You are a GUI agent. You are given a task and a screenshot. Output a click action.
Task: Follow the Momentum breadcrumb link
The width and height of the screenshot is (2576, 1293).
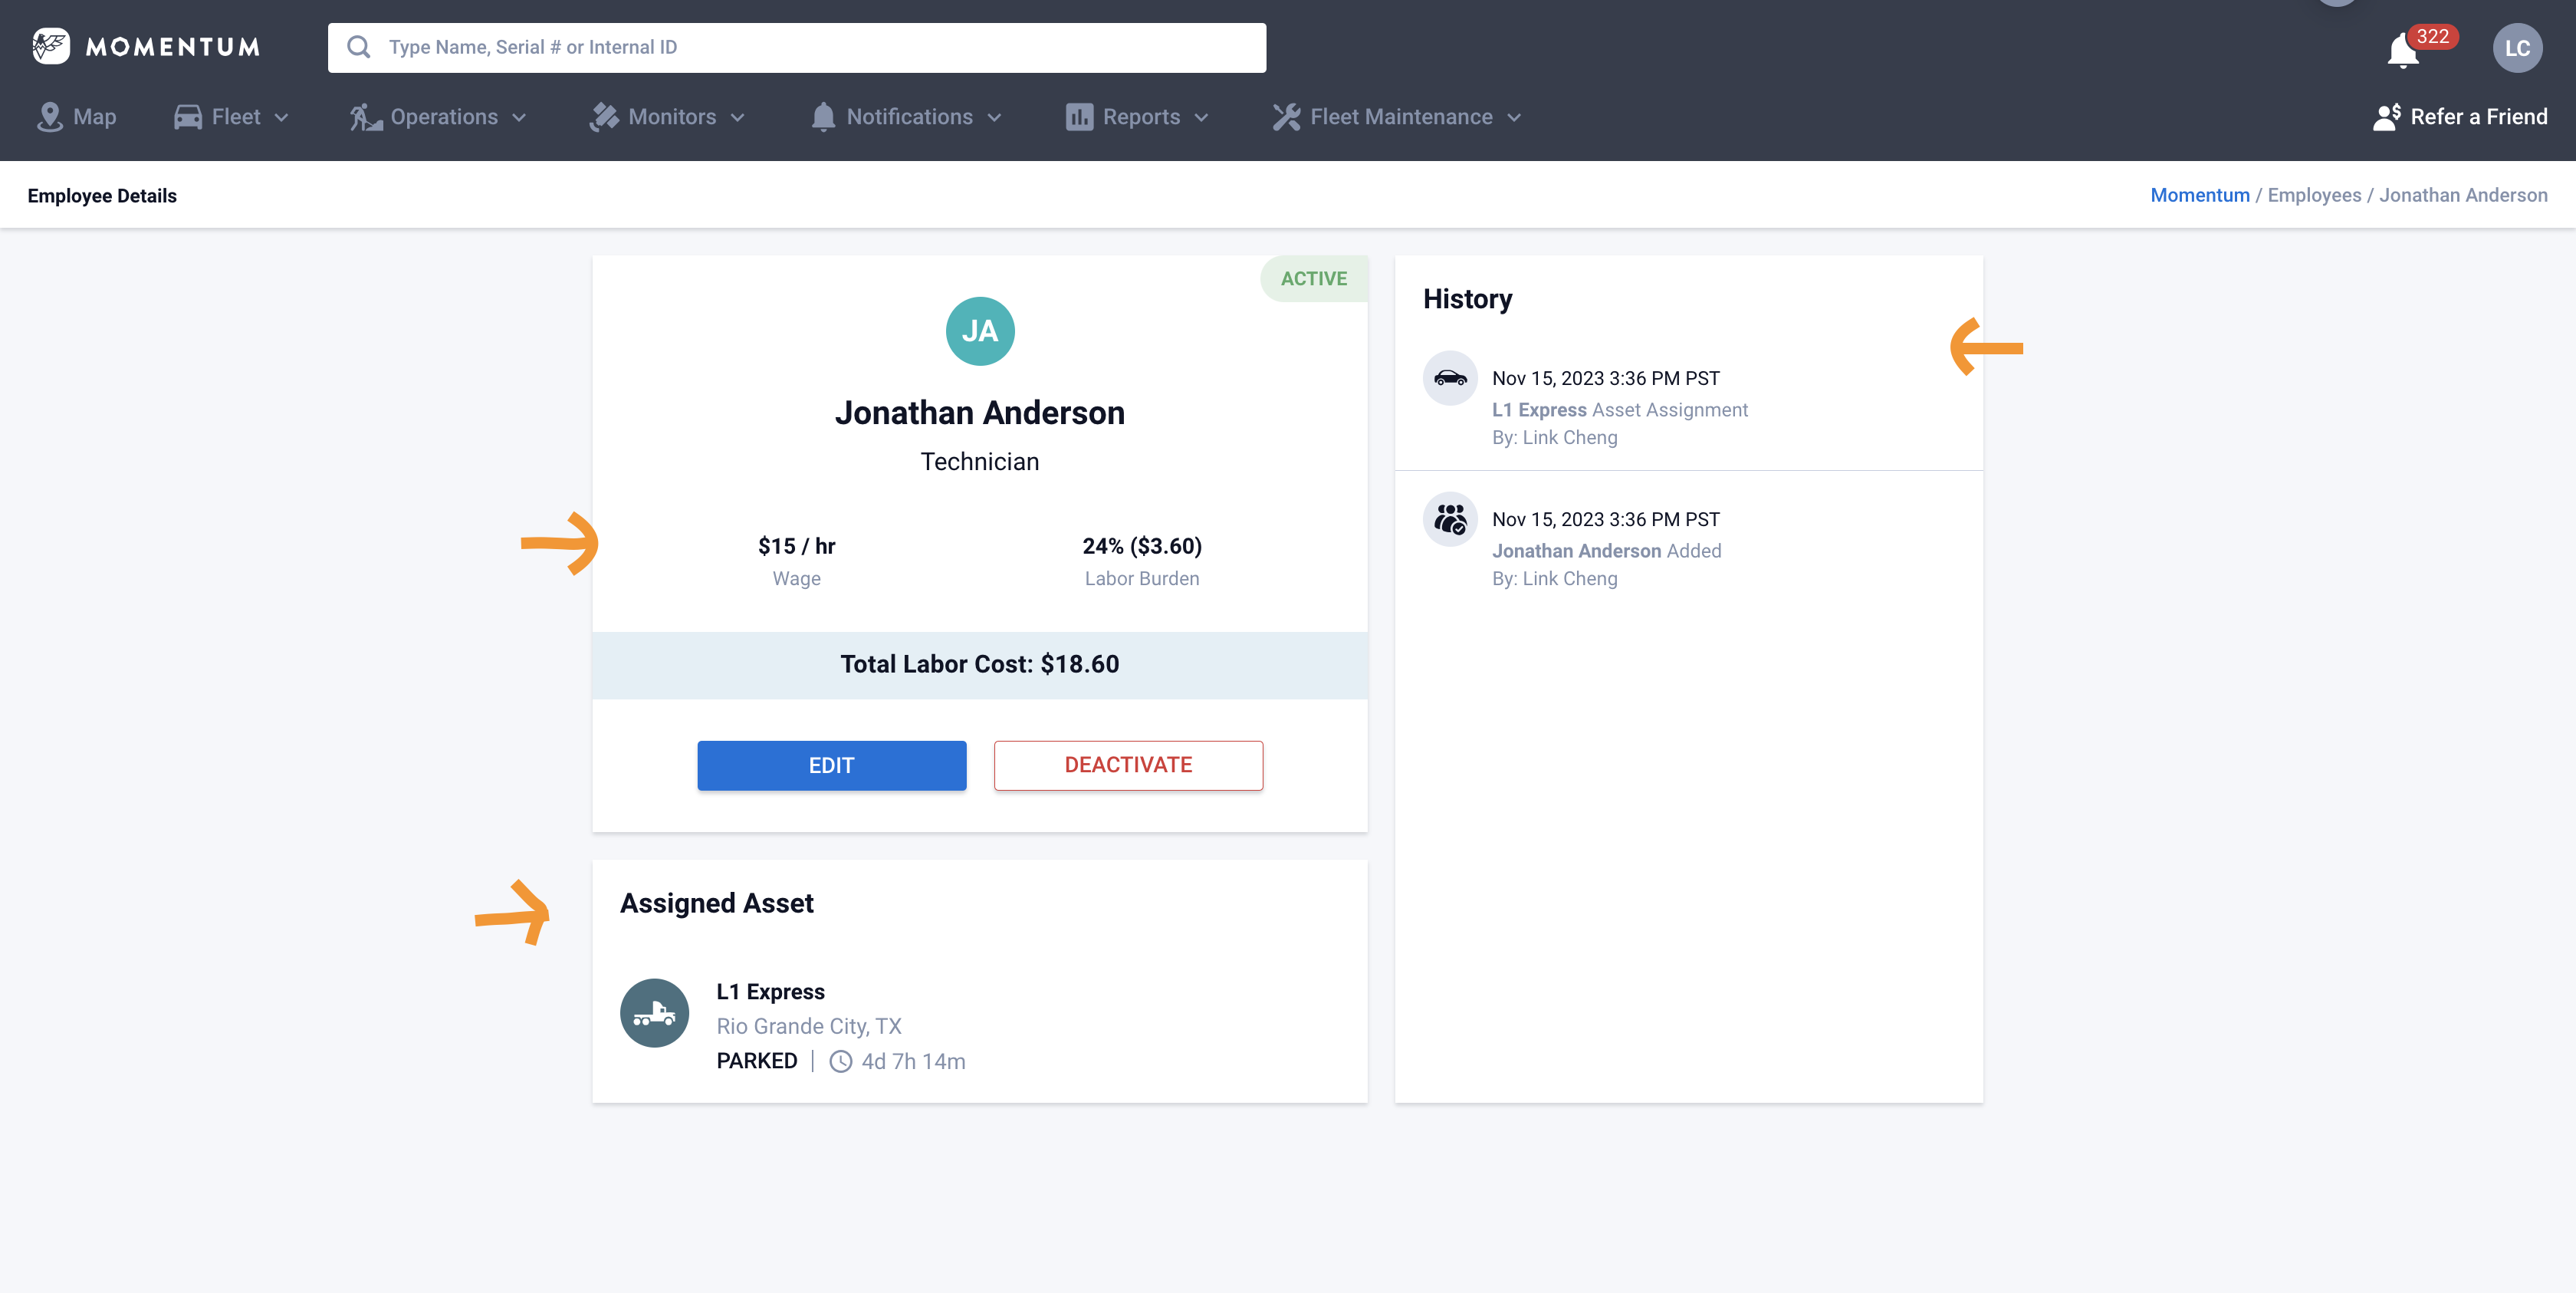click(x=2199, y=195)
